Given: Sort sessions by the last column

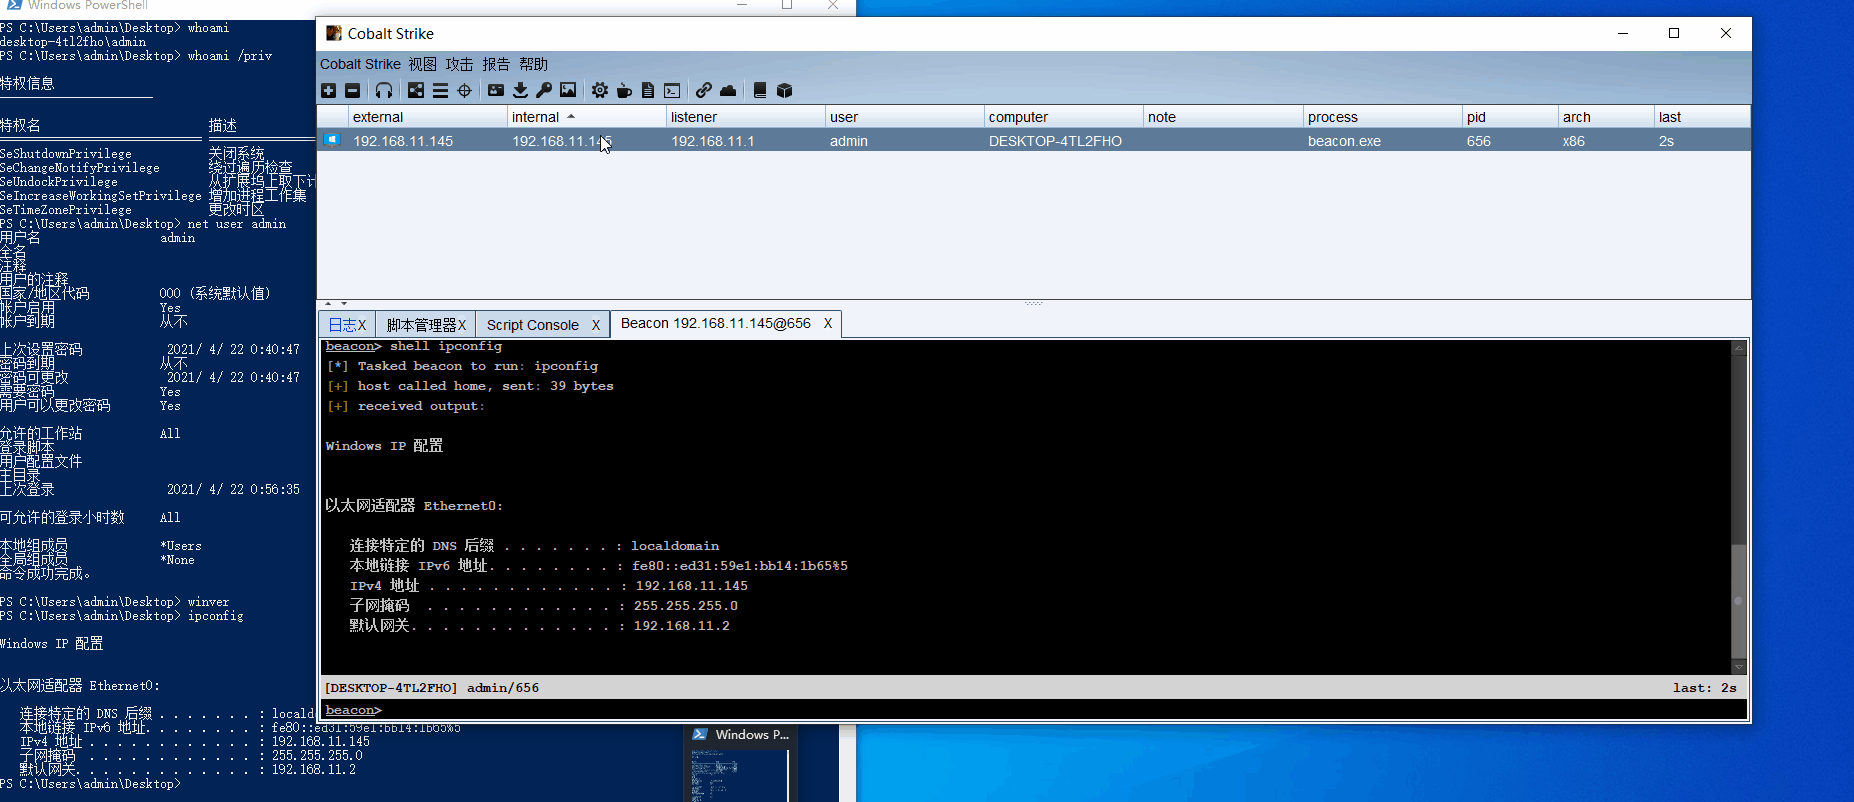Looking at the screenshot, I should (1701, 117).
